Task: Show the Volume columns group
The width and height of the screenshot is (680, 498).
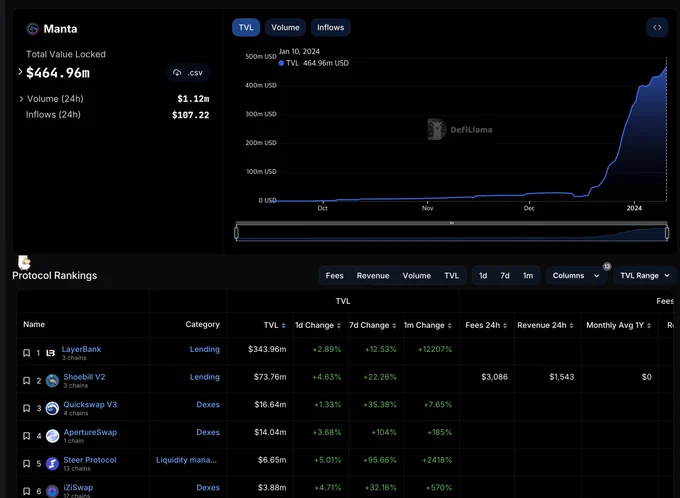Action: tap(416, 275)
